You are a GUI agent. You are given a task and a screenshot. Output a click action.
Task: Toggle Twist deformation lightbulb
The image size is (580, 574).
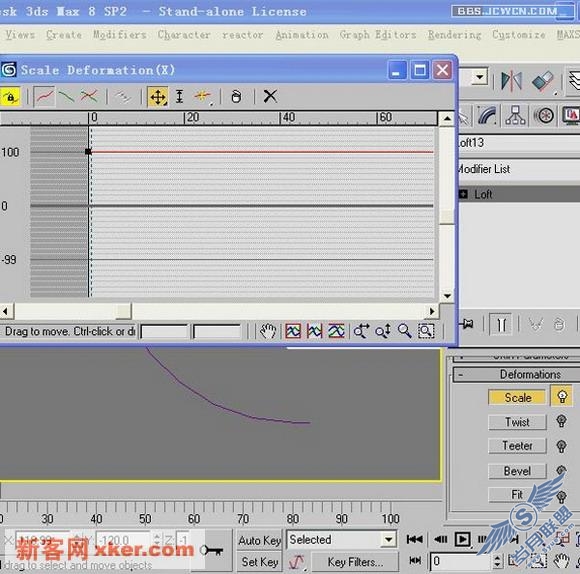pos(562,422)
